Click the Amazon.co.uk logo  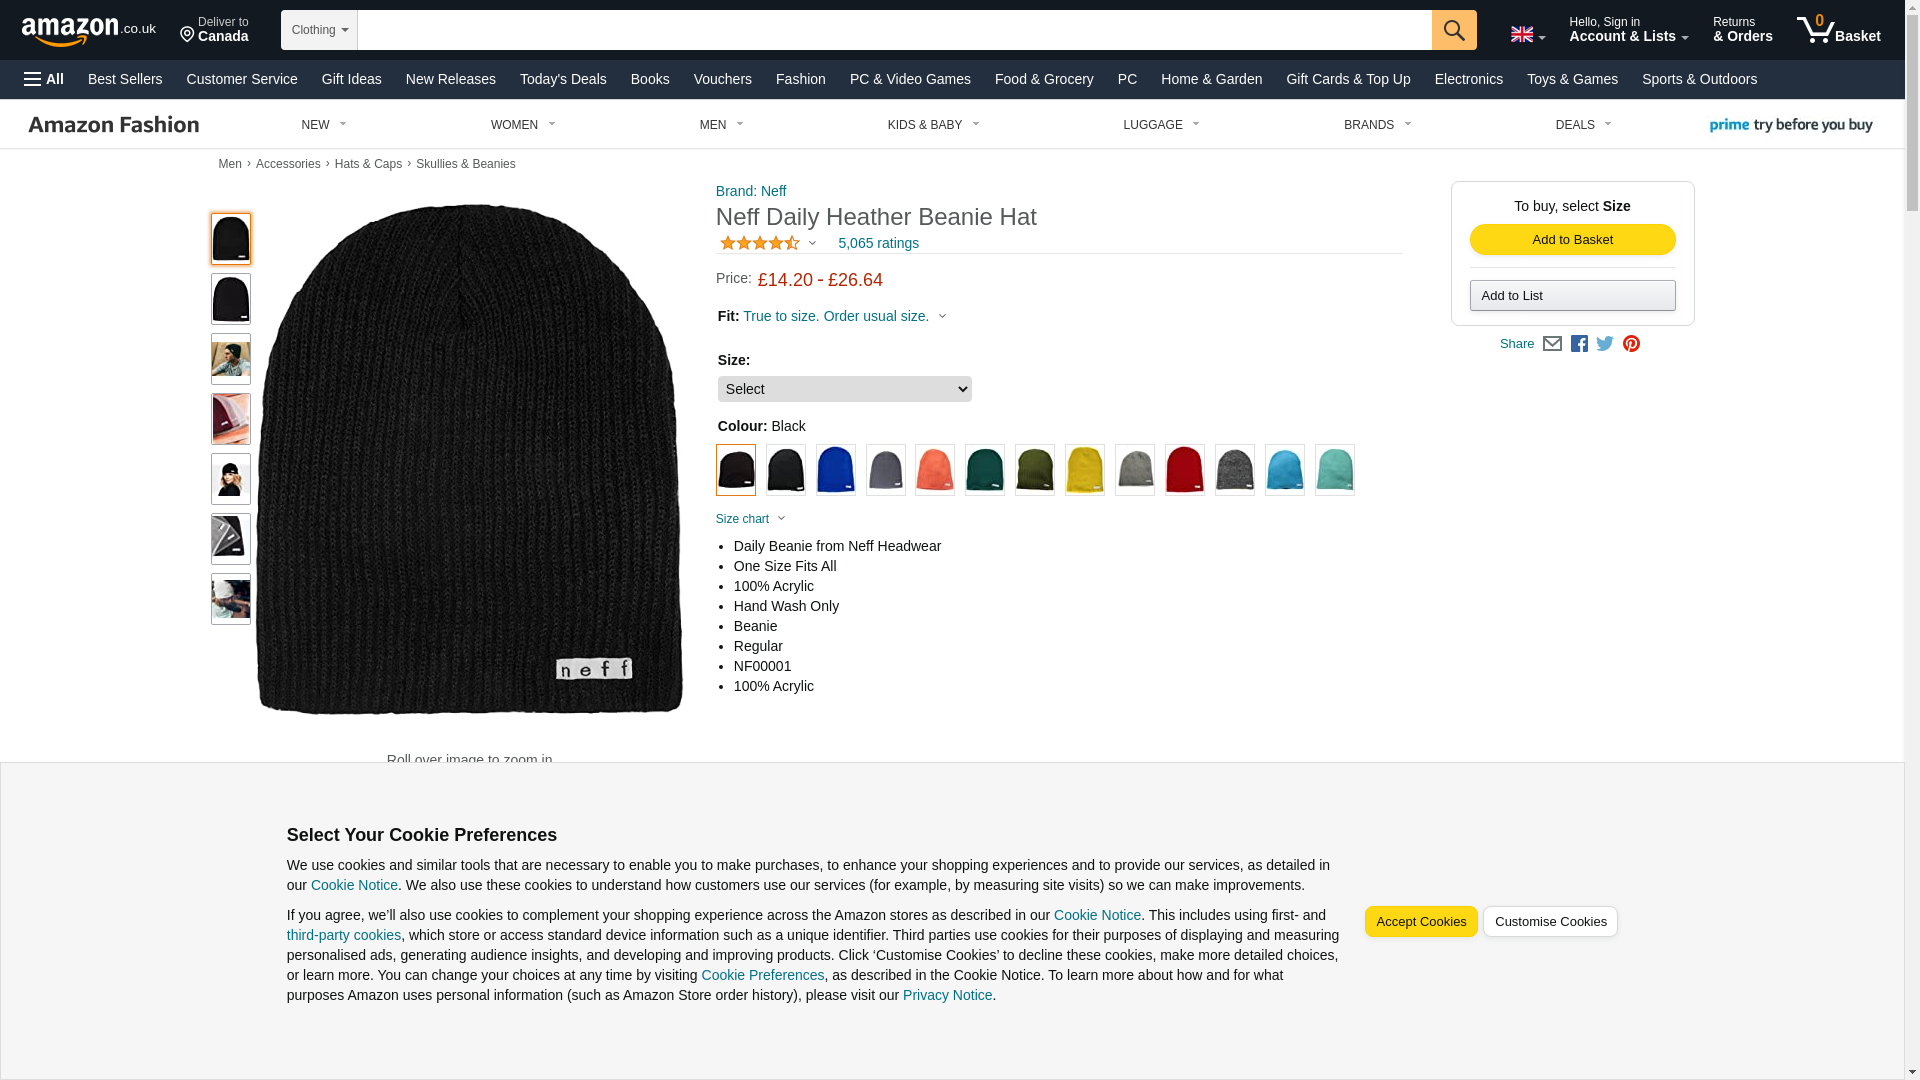[88, 31]
